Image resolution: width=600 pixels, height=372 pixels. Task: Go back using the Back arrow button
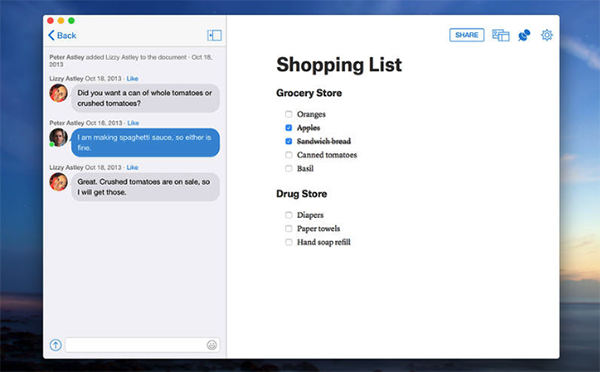(62, 36)
